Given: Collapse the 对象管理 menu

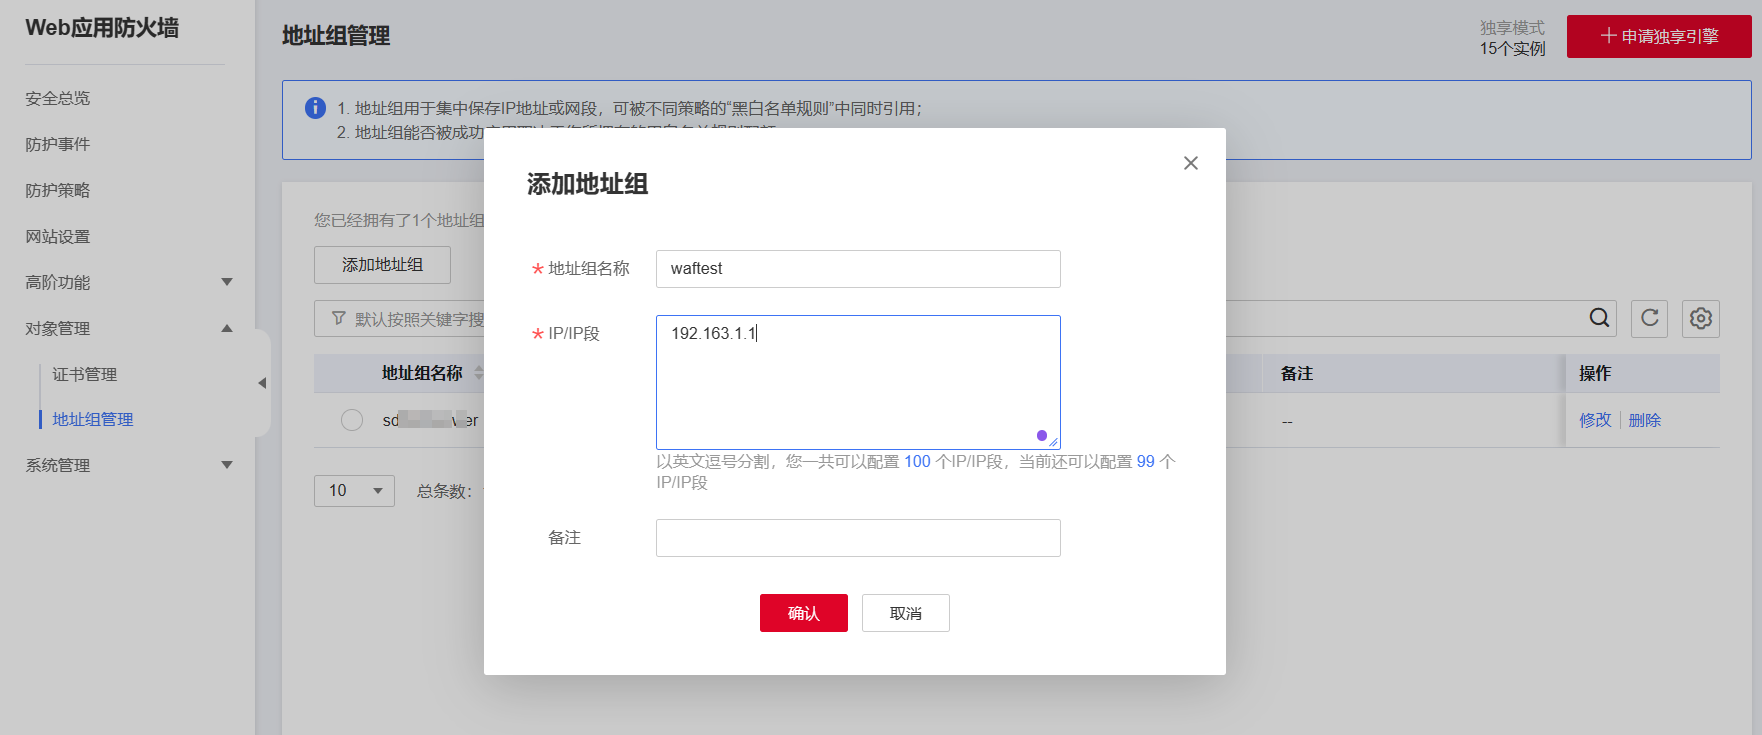Looking at the screenshot, I should coord(227,328).
